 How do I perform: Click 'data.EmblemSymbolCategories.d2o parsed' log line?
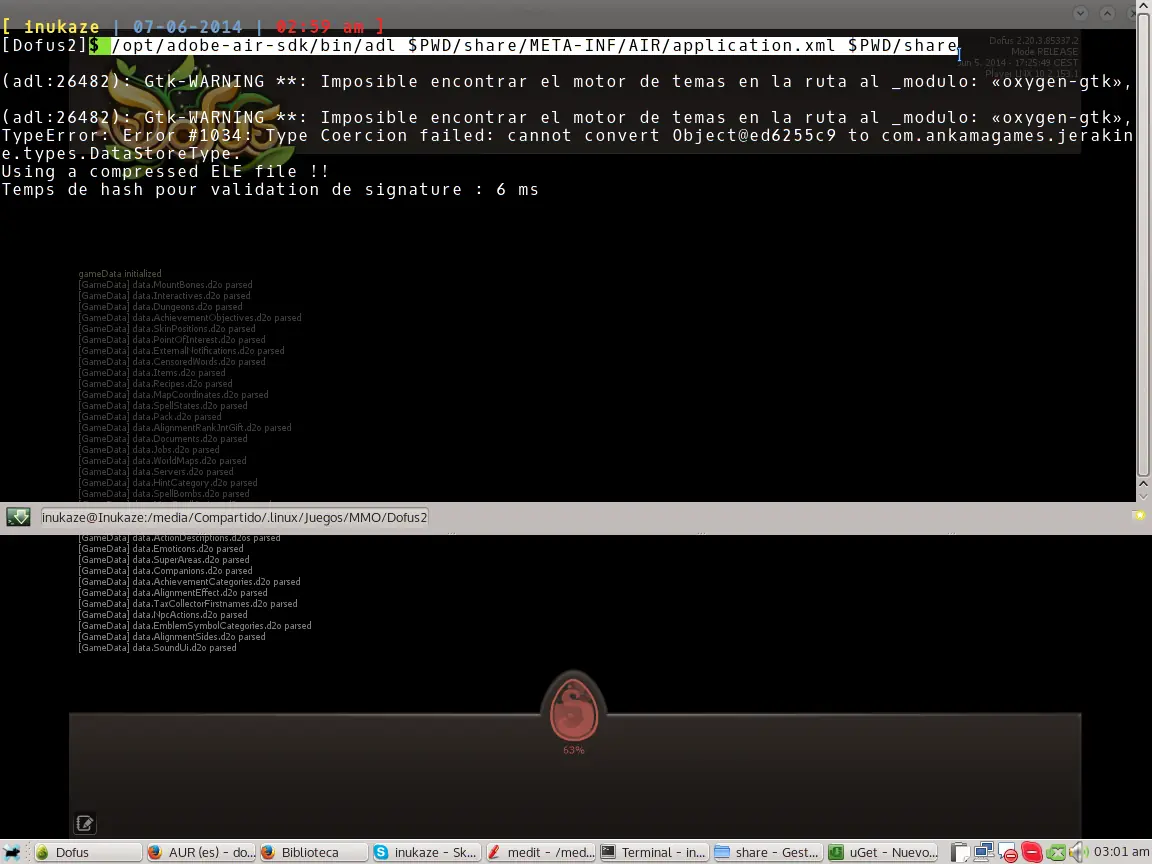tap(195, 626)
